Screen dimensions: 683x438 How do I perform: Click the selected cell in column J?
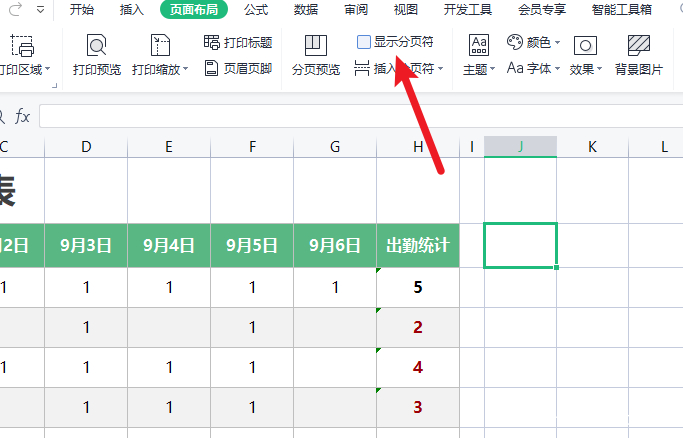[521, 246]
